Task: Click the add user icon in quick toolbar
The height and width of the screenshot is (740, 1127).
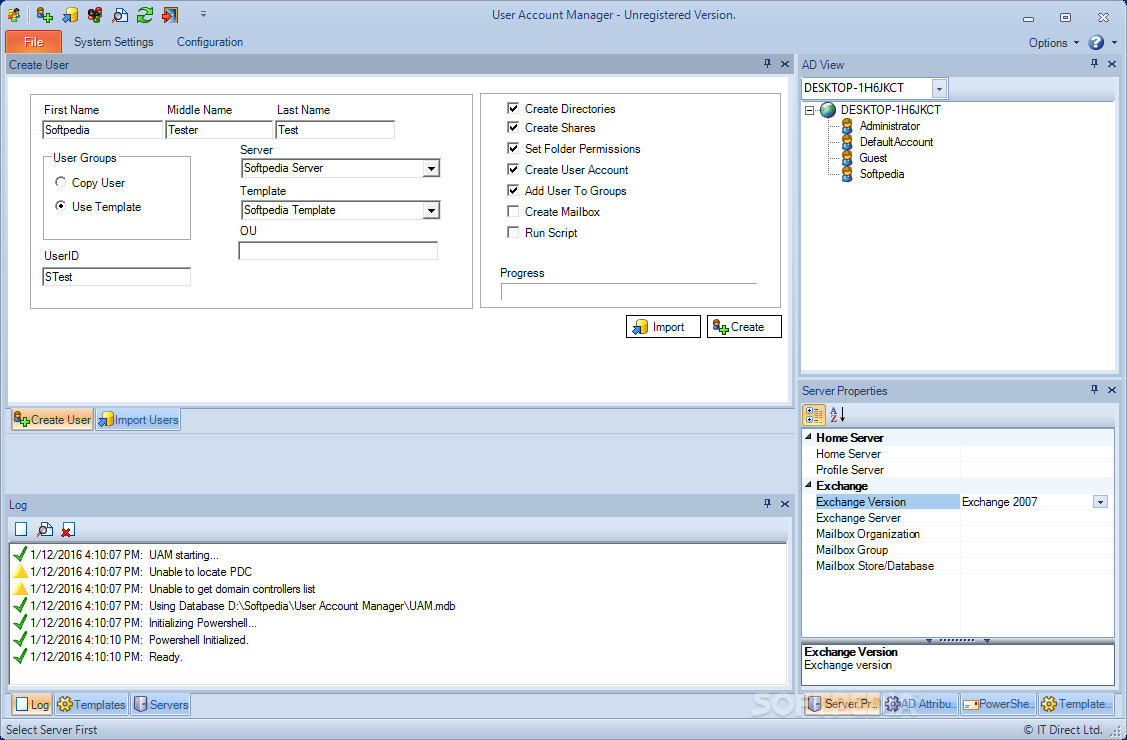Action: 45,15
